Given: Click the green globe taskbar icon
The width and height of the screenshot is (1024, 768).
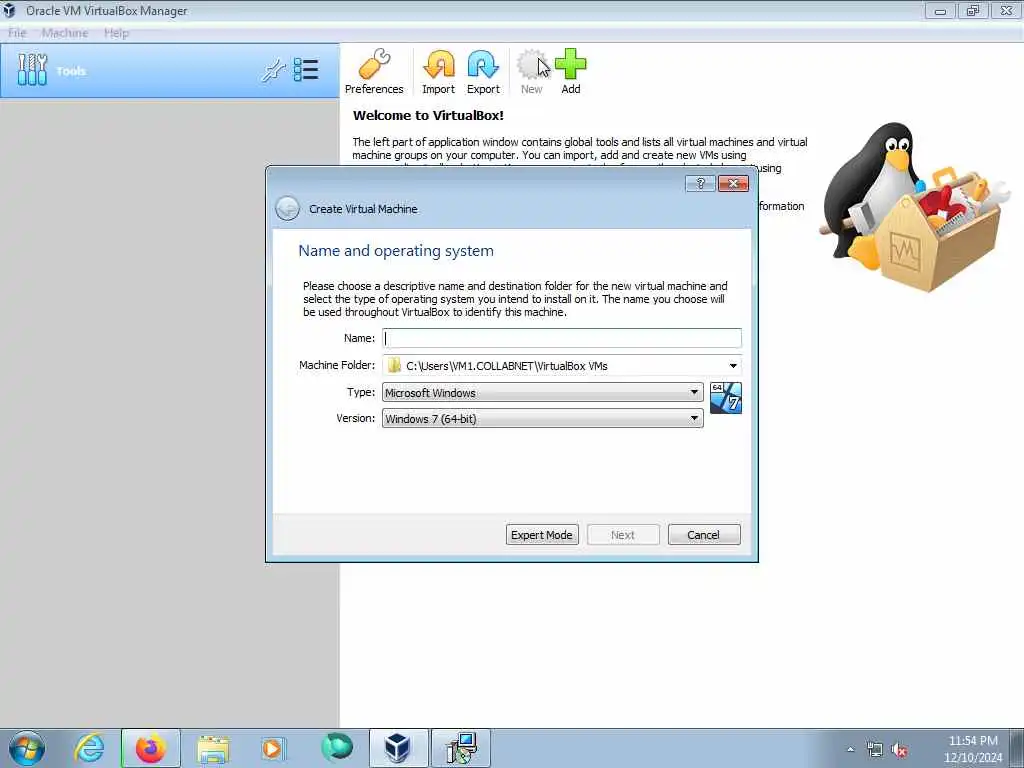Looking at the screenshot, I should pyautogui.click(x=337, y=747).
